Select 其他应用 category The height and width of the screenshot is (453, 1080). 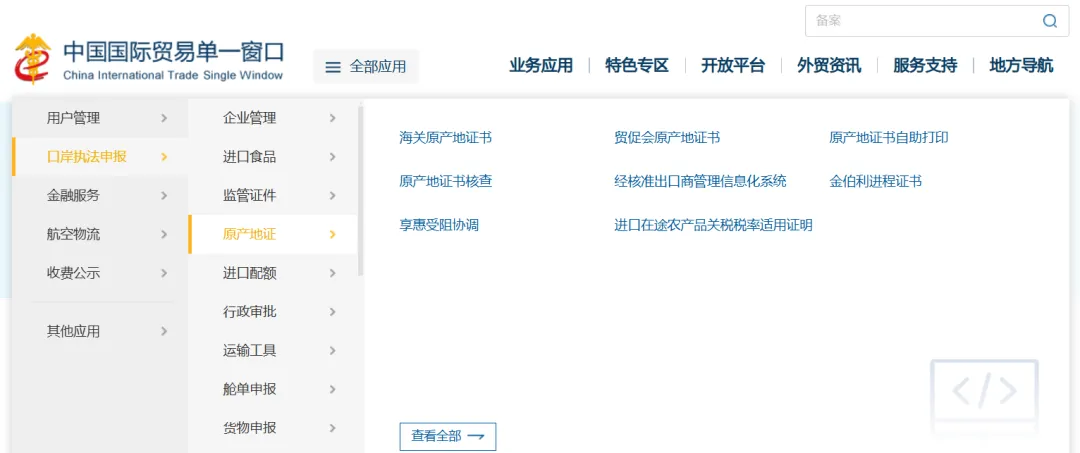coord(100,331)
